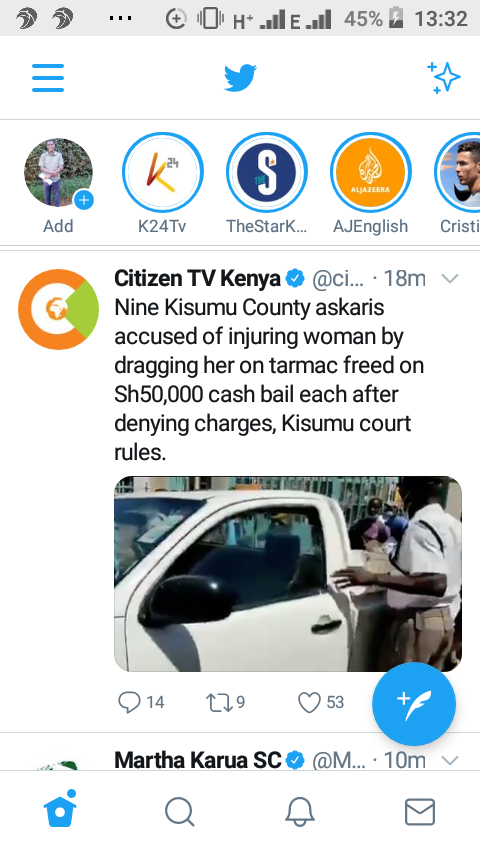Screen dimensions: 480x854
Task: Open the Notifications bell tab
Action: (x=300, y=812)
